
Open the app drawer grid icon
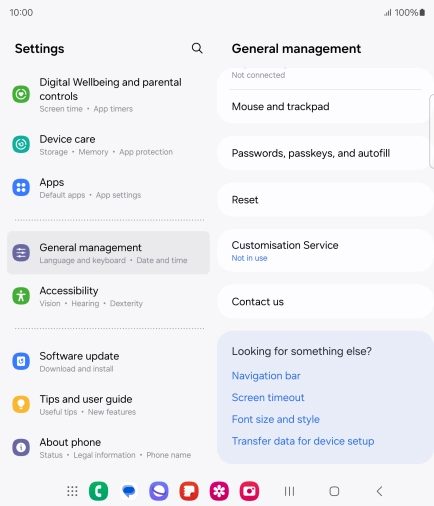click(72, 491)
